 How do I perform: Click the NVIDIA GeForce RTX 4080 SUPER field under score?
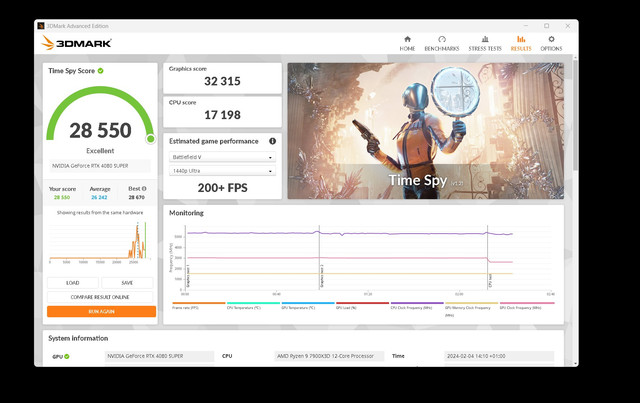[100, 166]
